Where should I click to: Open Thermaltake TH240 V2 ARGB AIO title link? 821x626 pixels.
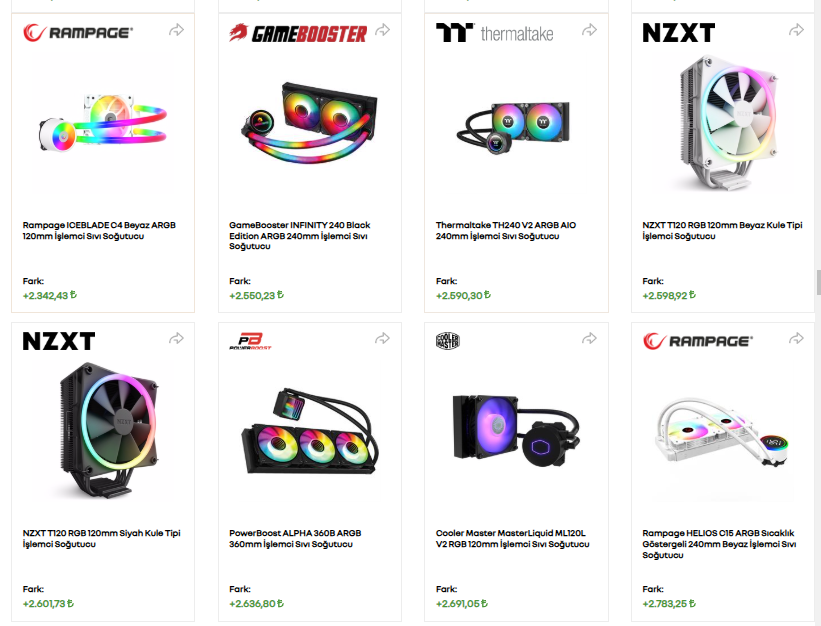(x=506, y=230)
